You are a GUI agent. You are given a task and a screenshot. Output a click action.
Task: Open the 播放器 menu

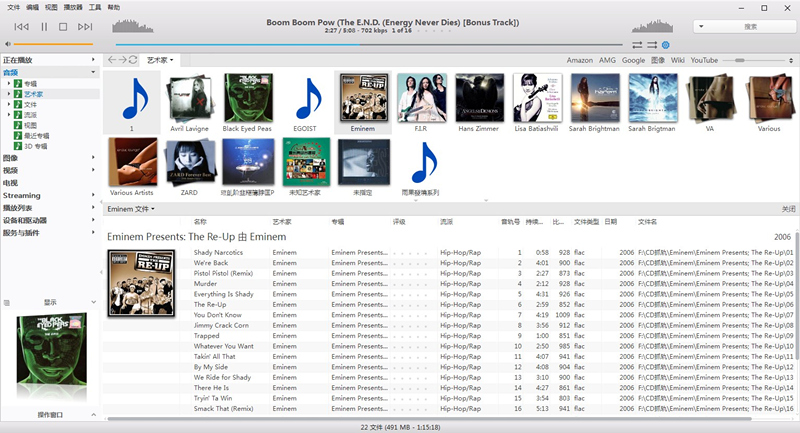click(73, 7)
